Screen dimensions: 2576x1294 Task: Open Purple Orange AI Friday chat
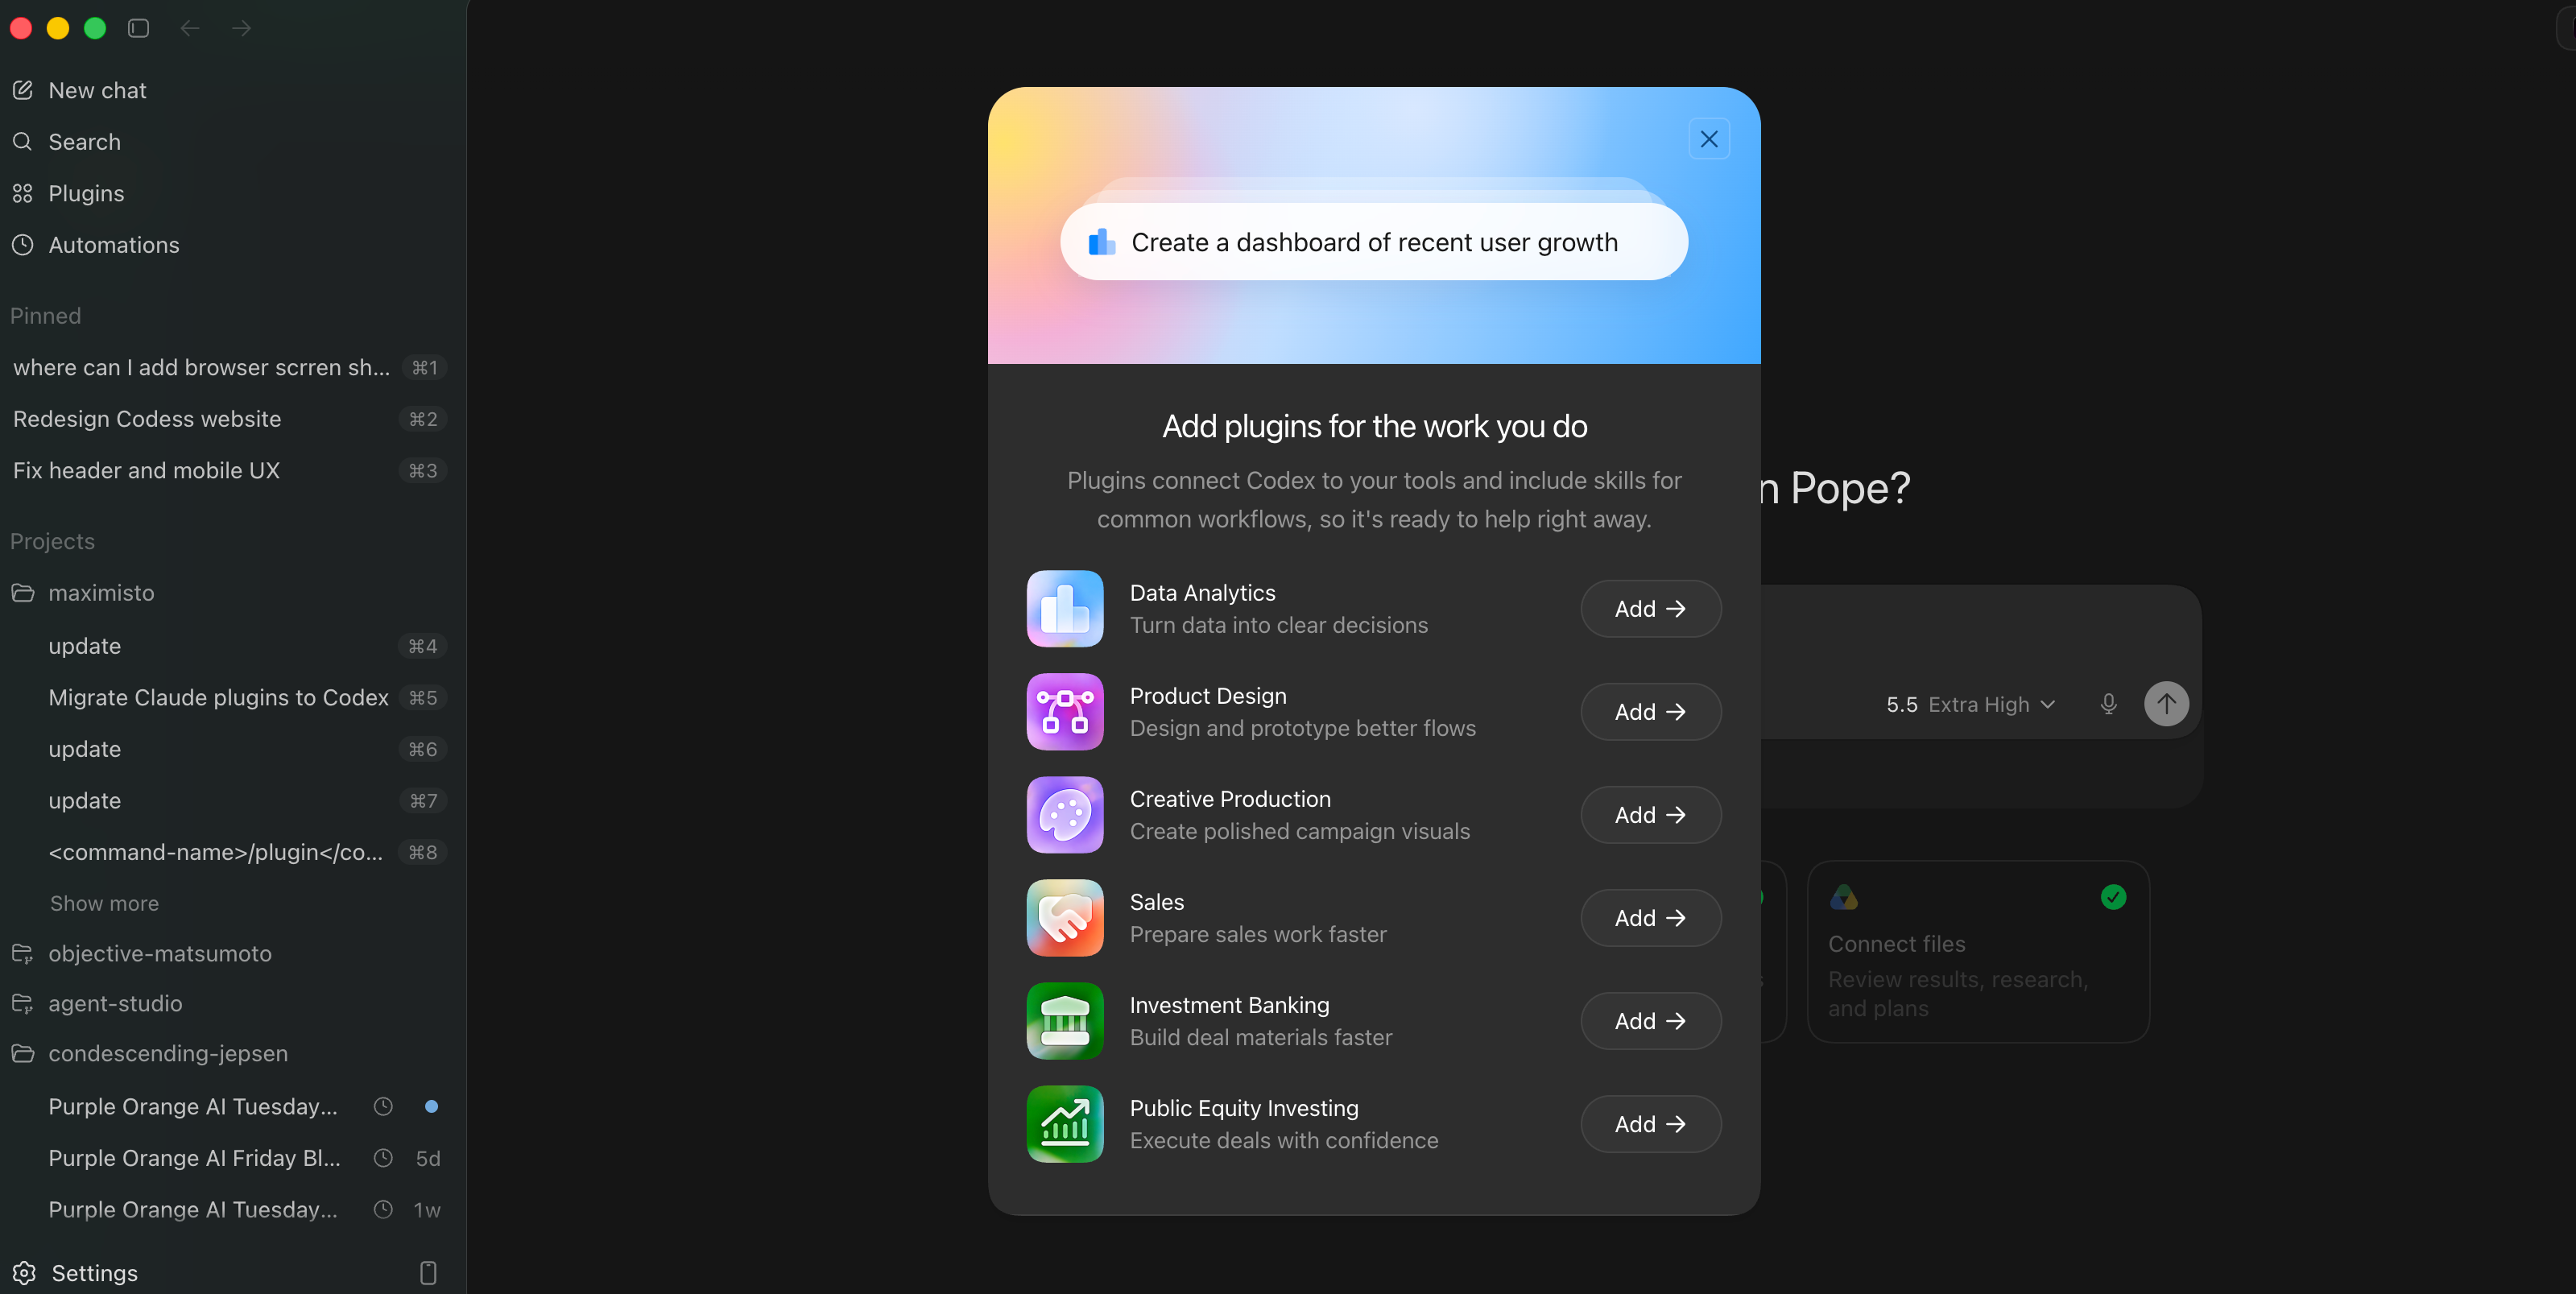click(x=229, y=1158)
